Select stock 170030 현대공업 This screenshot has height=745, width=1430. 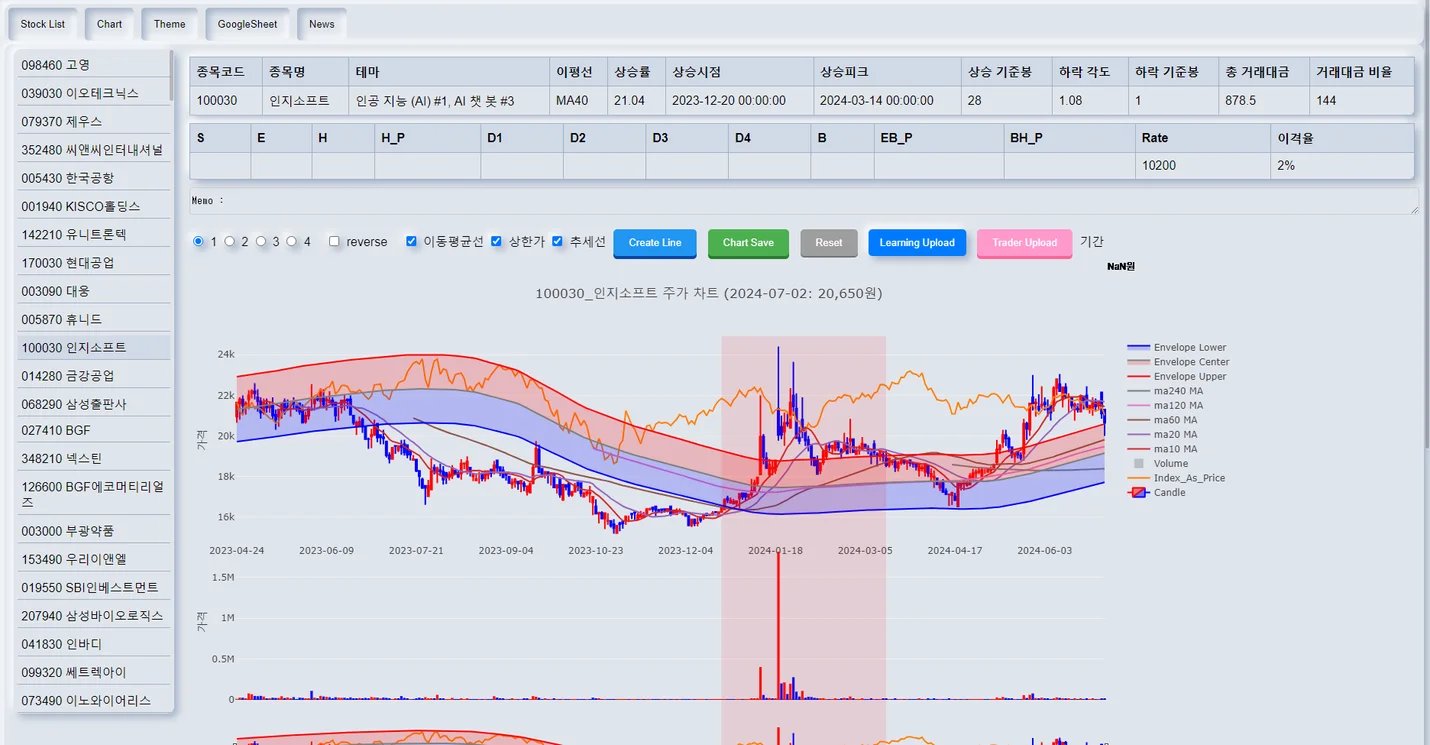coord(93,263)
